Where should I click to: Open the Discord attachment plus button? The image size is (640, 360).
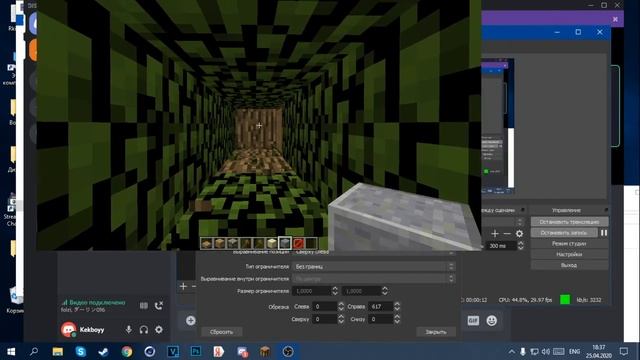point(191,320)
